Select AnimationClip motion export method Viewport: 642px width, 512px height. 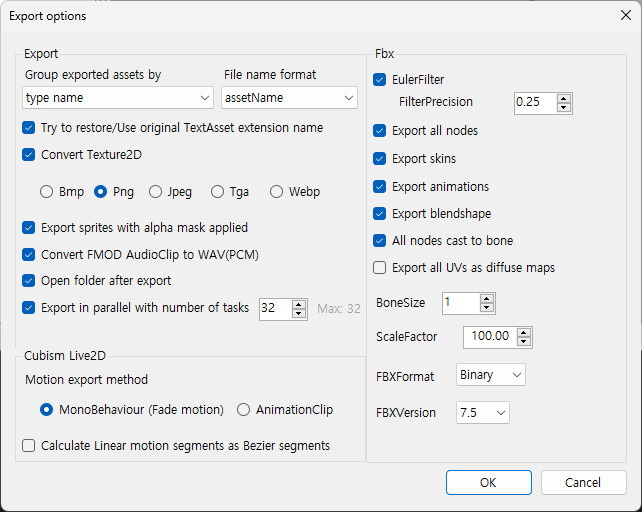244,410
